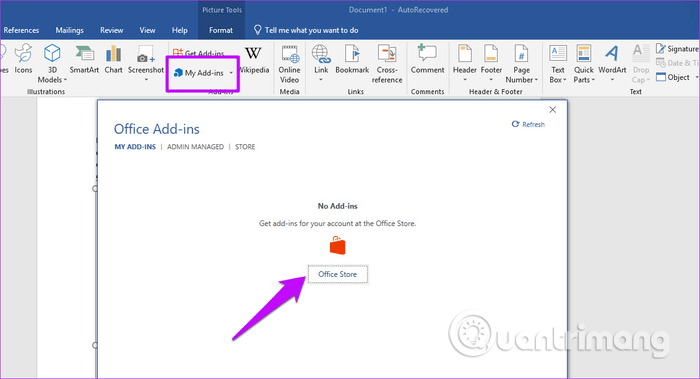Expand the WordArt dropdown arrow

click(612, 80)
